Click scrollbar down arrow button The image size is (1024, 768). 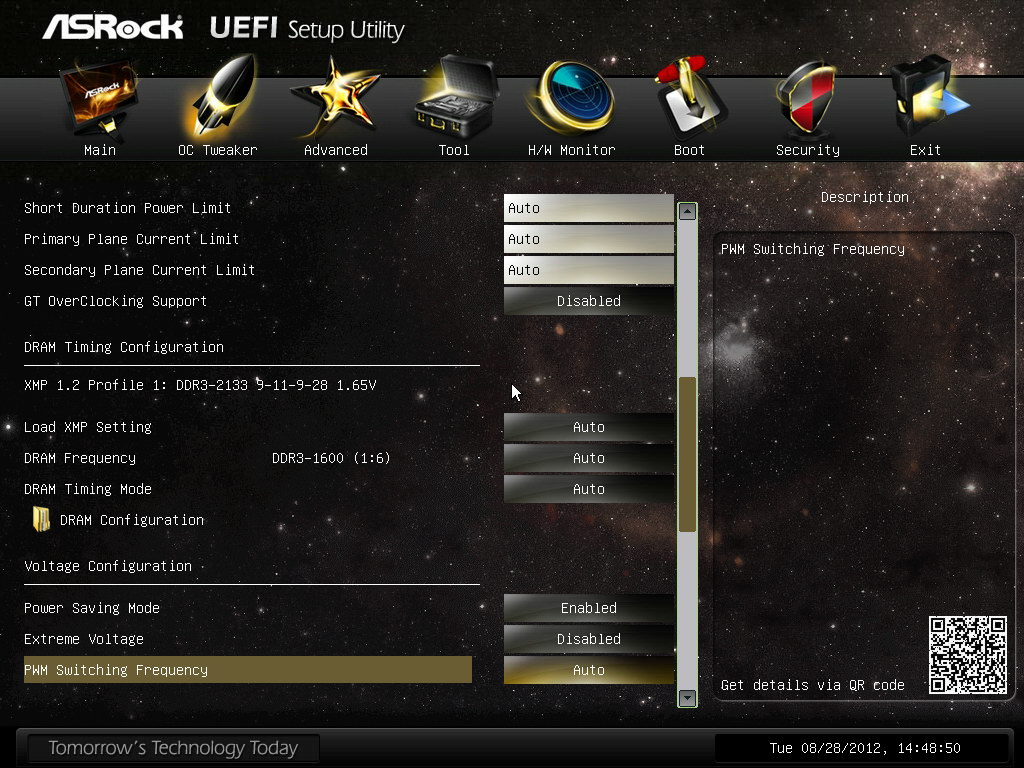[687, 697]
